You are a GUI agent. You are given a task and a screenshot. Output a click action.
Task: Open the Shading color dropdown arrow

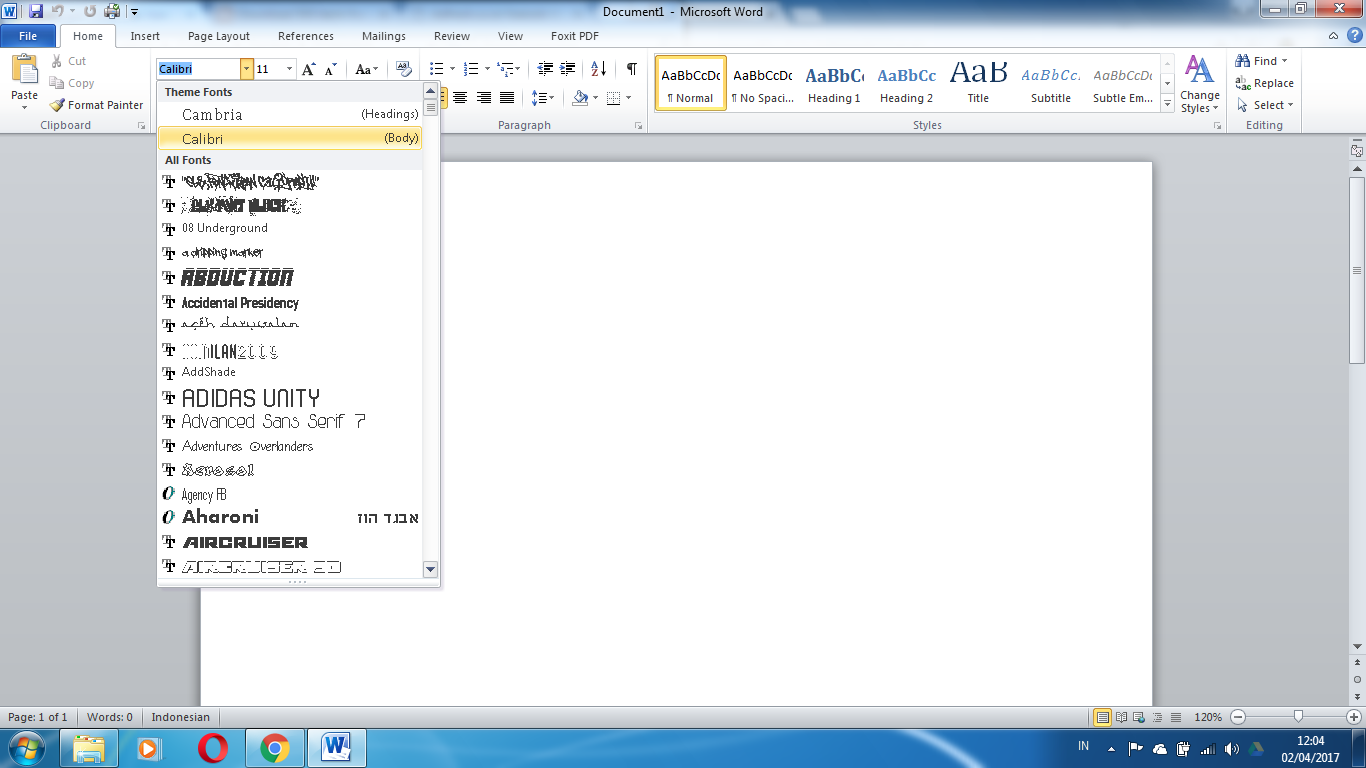click(x=596, y=98)
